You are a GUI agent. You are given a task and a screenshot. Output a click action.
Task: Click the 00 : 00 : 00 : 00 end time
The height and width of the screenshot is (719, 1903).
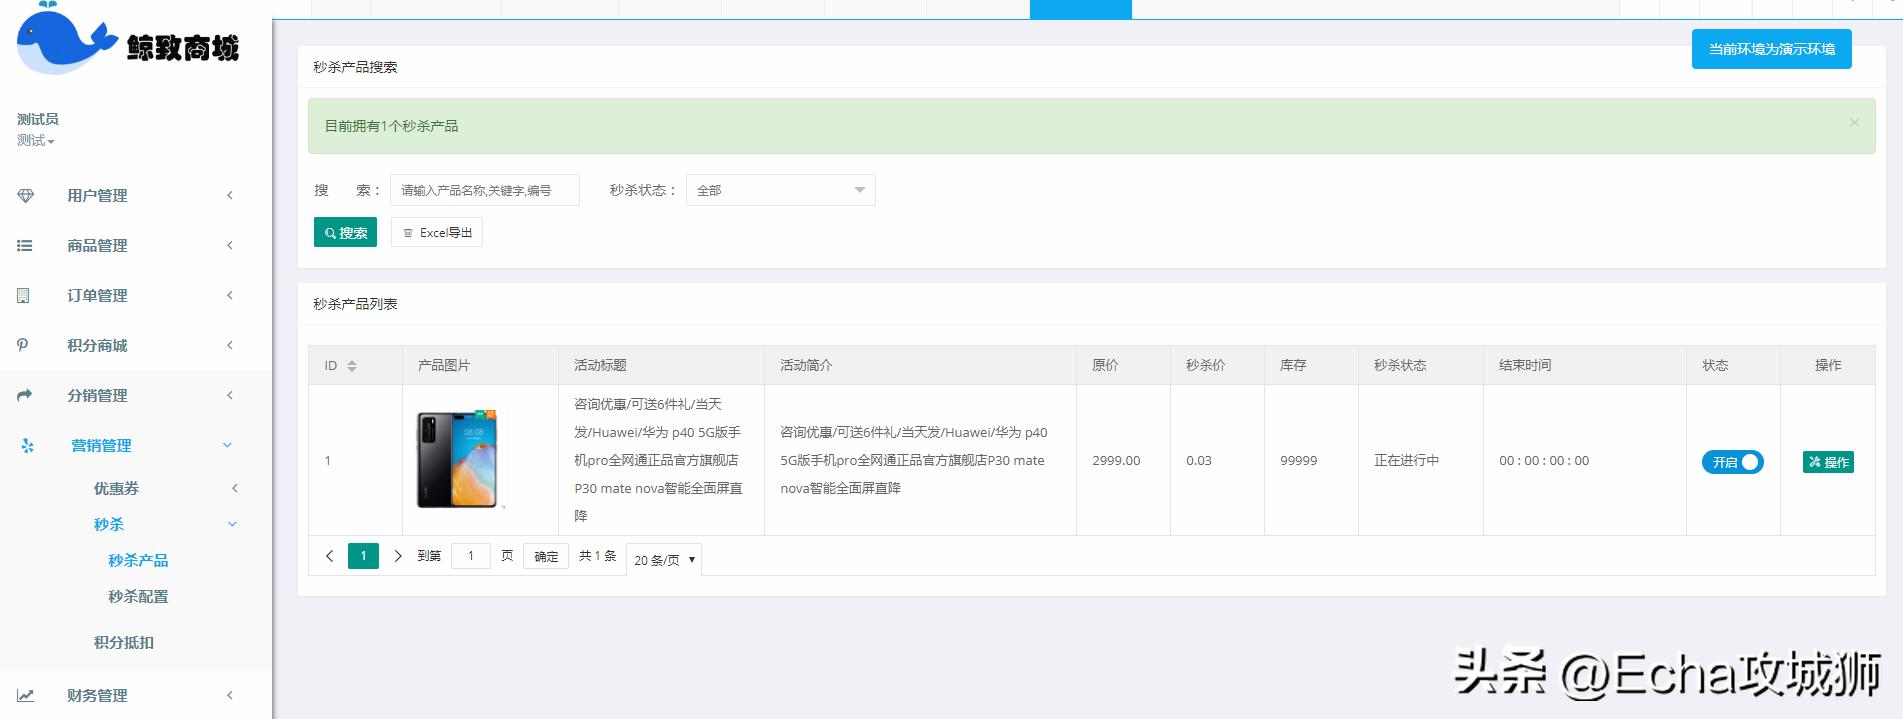(1544, 461)
